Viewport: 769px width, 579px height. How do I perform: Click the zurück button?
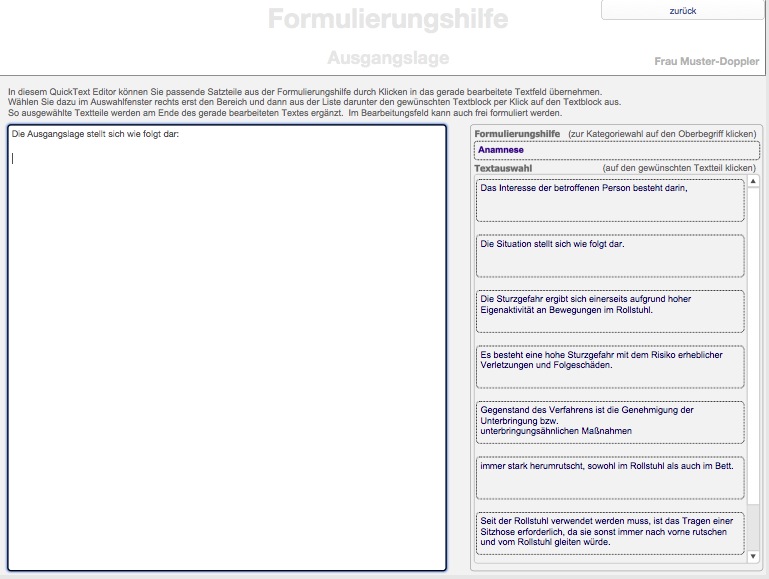click(682, 10)
